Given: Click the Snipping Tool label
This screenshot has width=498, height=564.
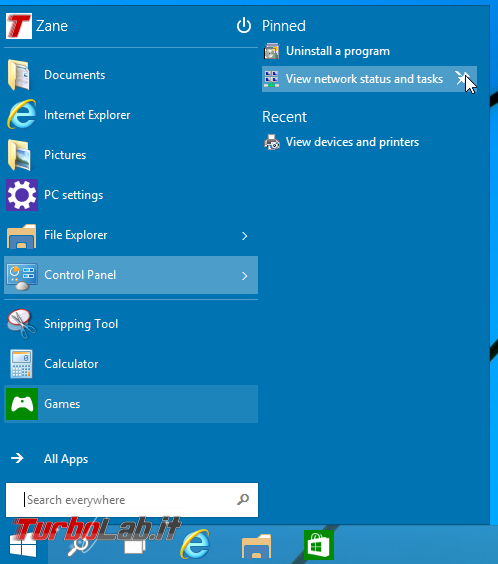Looking at the screenshot, I should point(81,324).
